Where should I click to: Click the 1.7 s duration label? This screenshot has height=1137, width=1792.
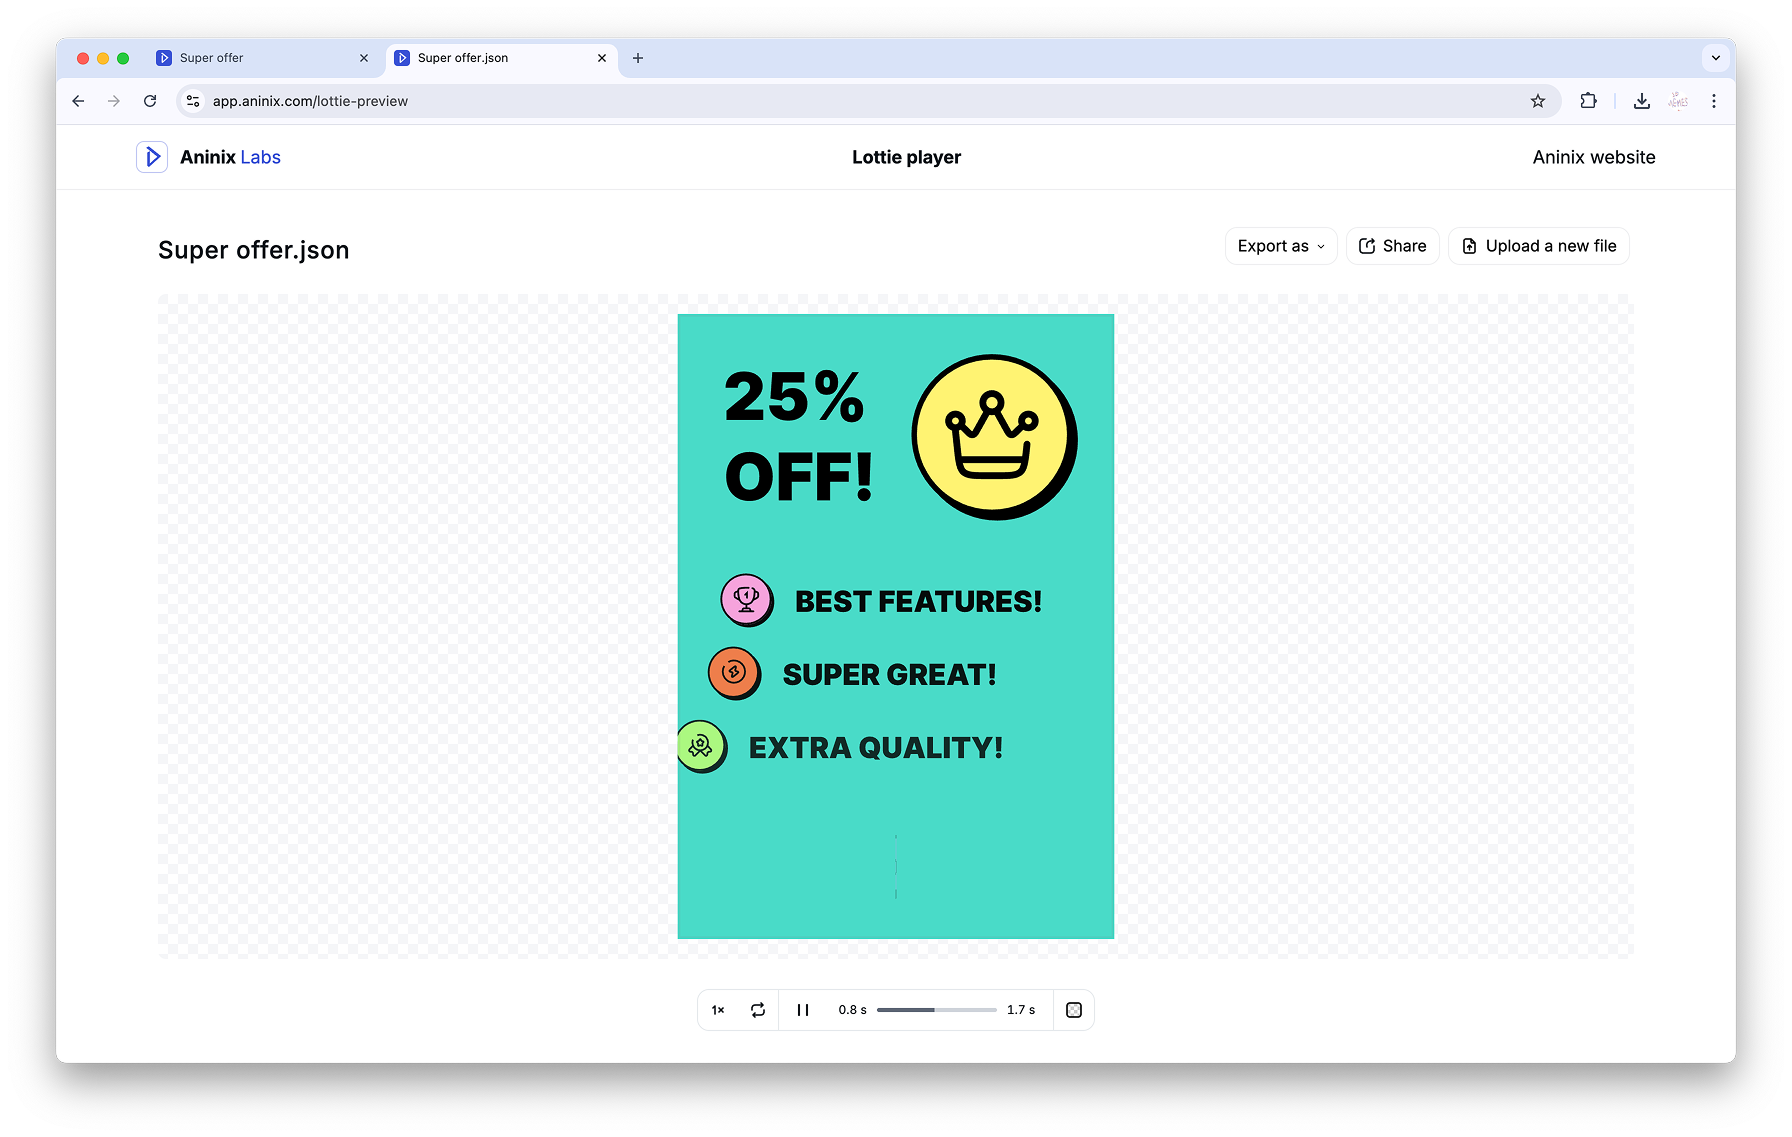[1021, 1010]
